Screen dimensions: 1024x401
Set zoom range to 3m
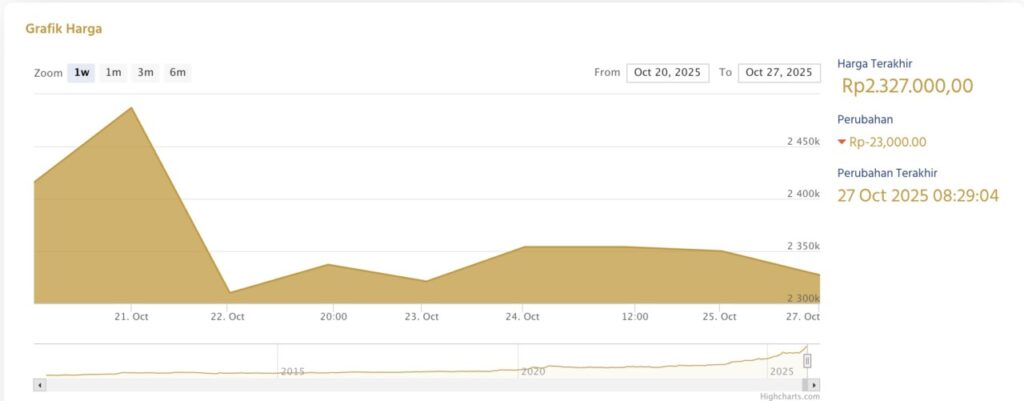point(145,73)
